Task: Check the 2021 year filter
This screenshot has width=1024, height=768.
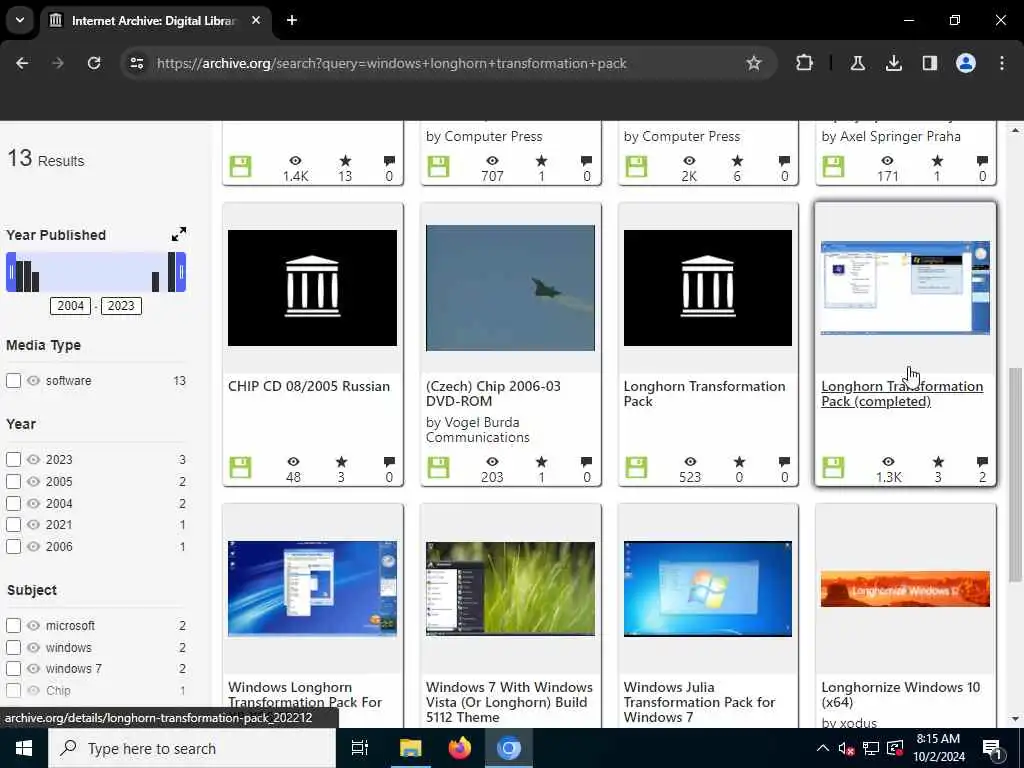Action: [x=13, y=525]
